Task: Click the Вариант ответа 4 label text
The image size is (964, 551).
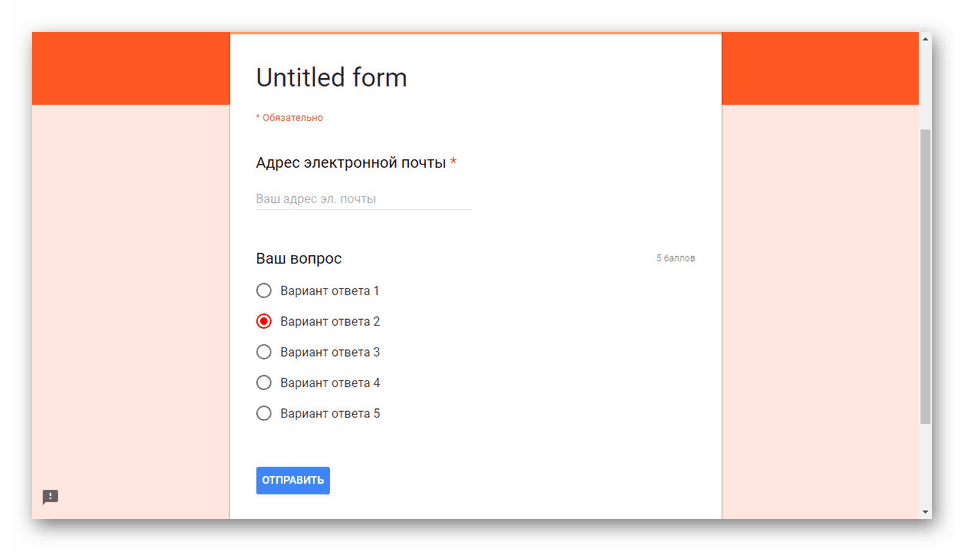Action: point(330,383)
